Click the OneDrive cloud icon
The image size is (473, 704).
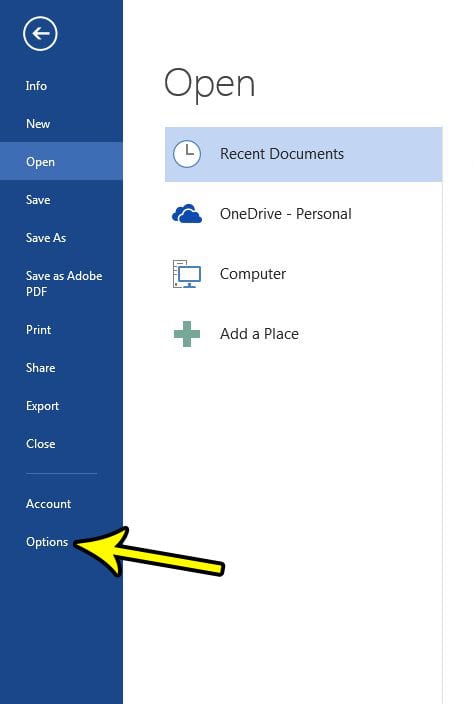point(187,214)
